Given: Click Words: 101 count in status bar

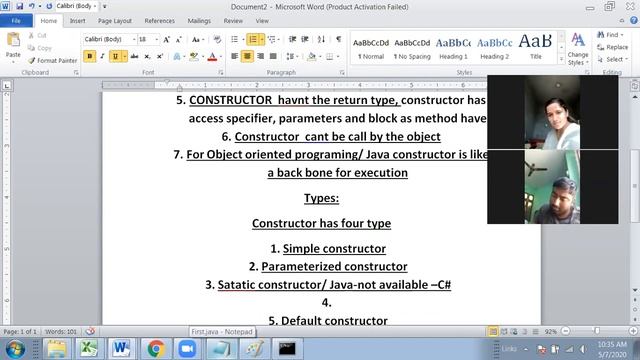Looking at the screenshot, I should click(x=60, y=331).
